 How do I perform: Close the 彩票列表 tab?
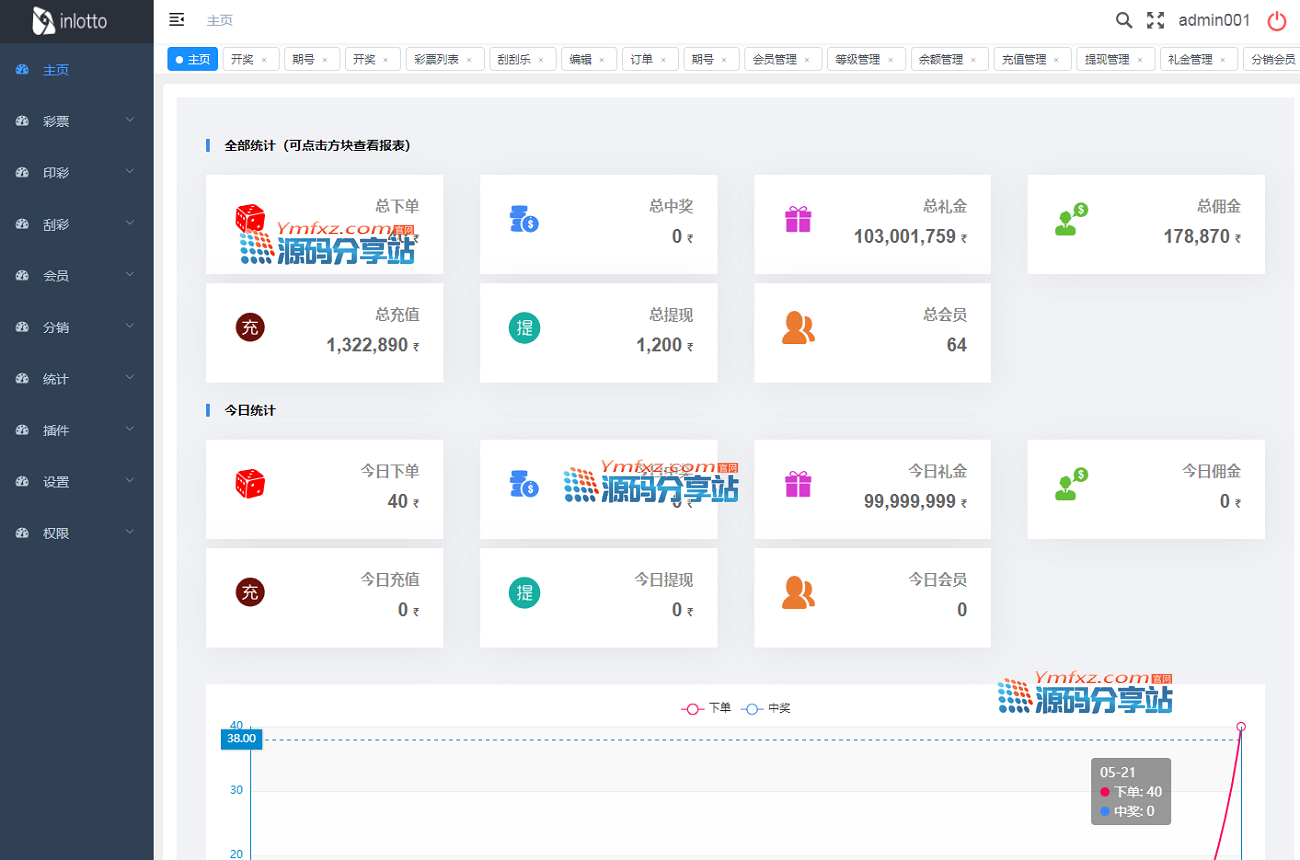point(469,60)
